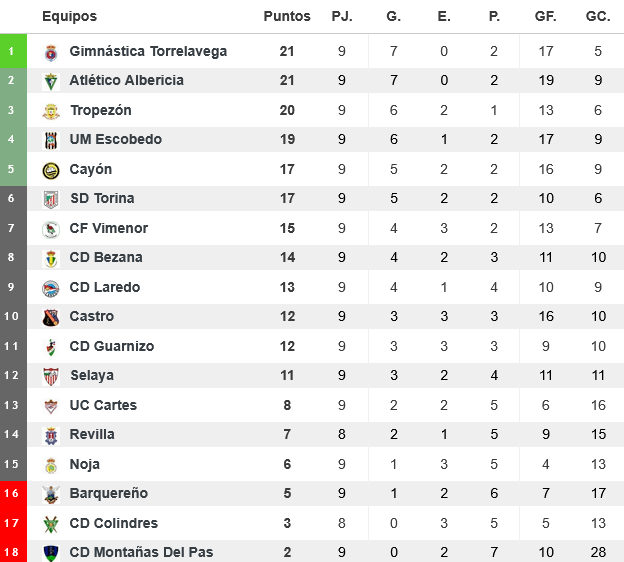Sort table by Puntos column header
This screenshot has height=562, width=624.
click(287, 17)
